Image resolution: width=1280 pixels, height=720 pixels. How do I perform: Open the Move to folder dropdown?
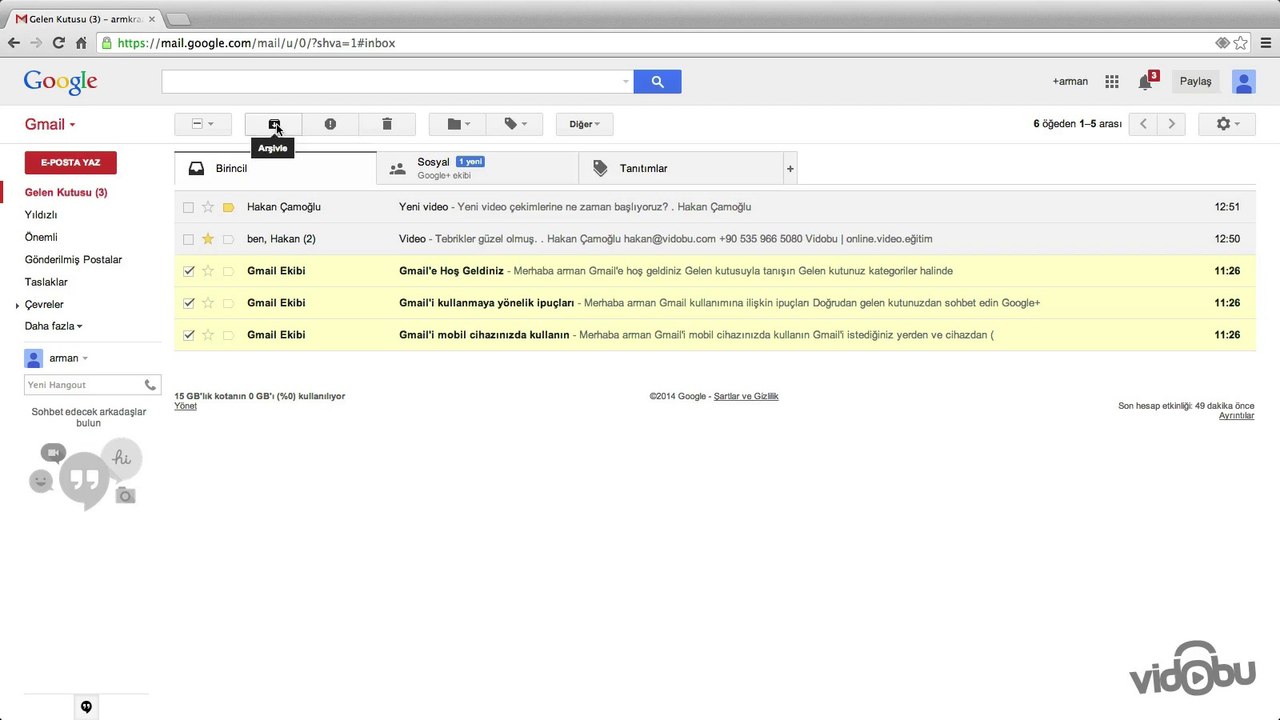point(458,124)
